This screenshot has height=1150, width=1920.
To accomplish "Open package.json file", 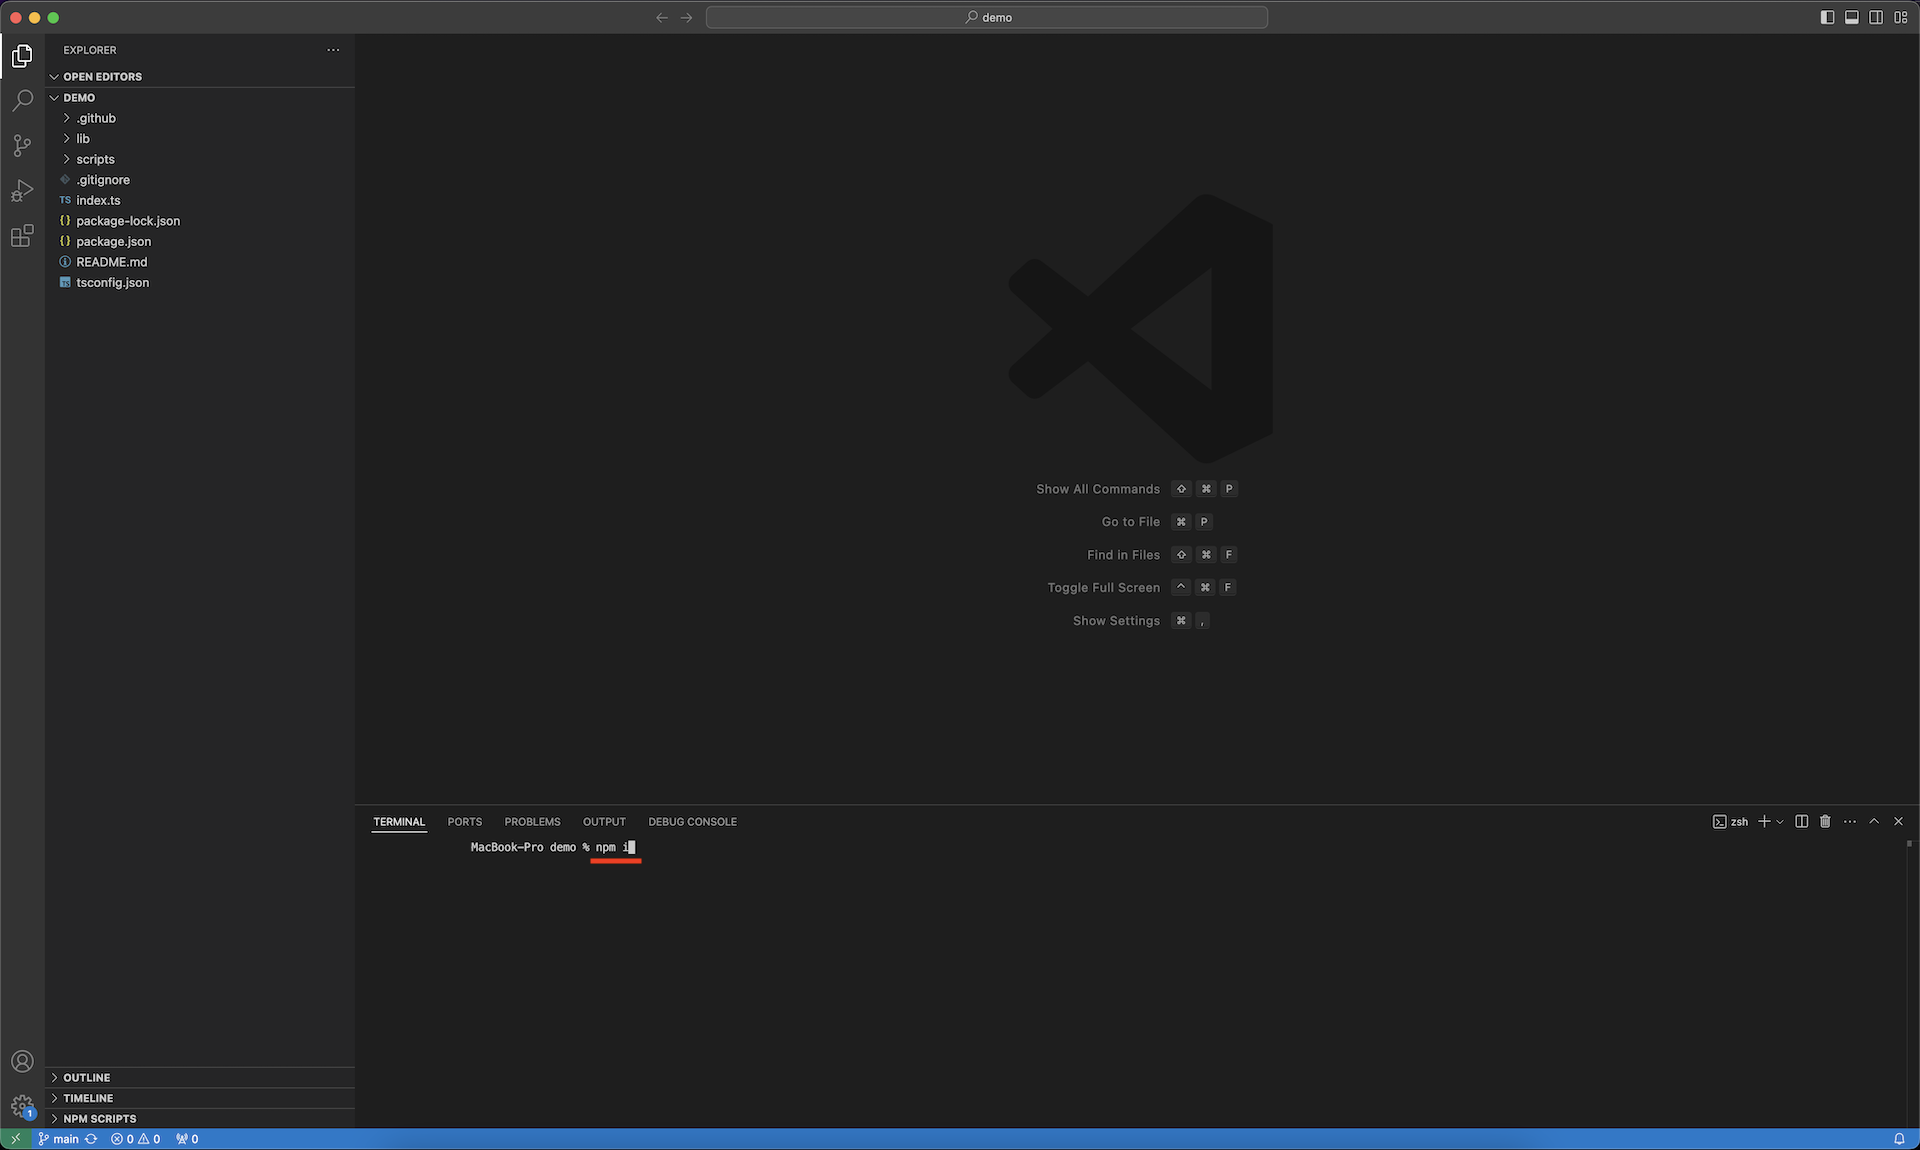I will [x=114, y=241].
